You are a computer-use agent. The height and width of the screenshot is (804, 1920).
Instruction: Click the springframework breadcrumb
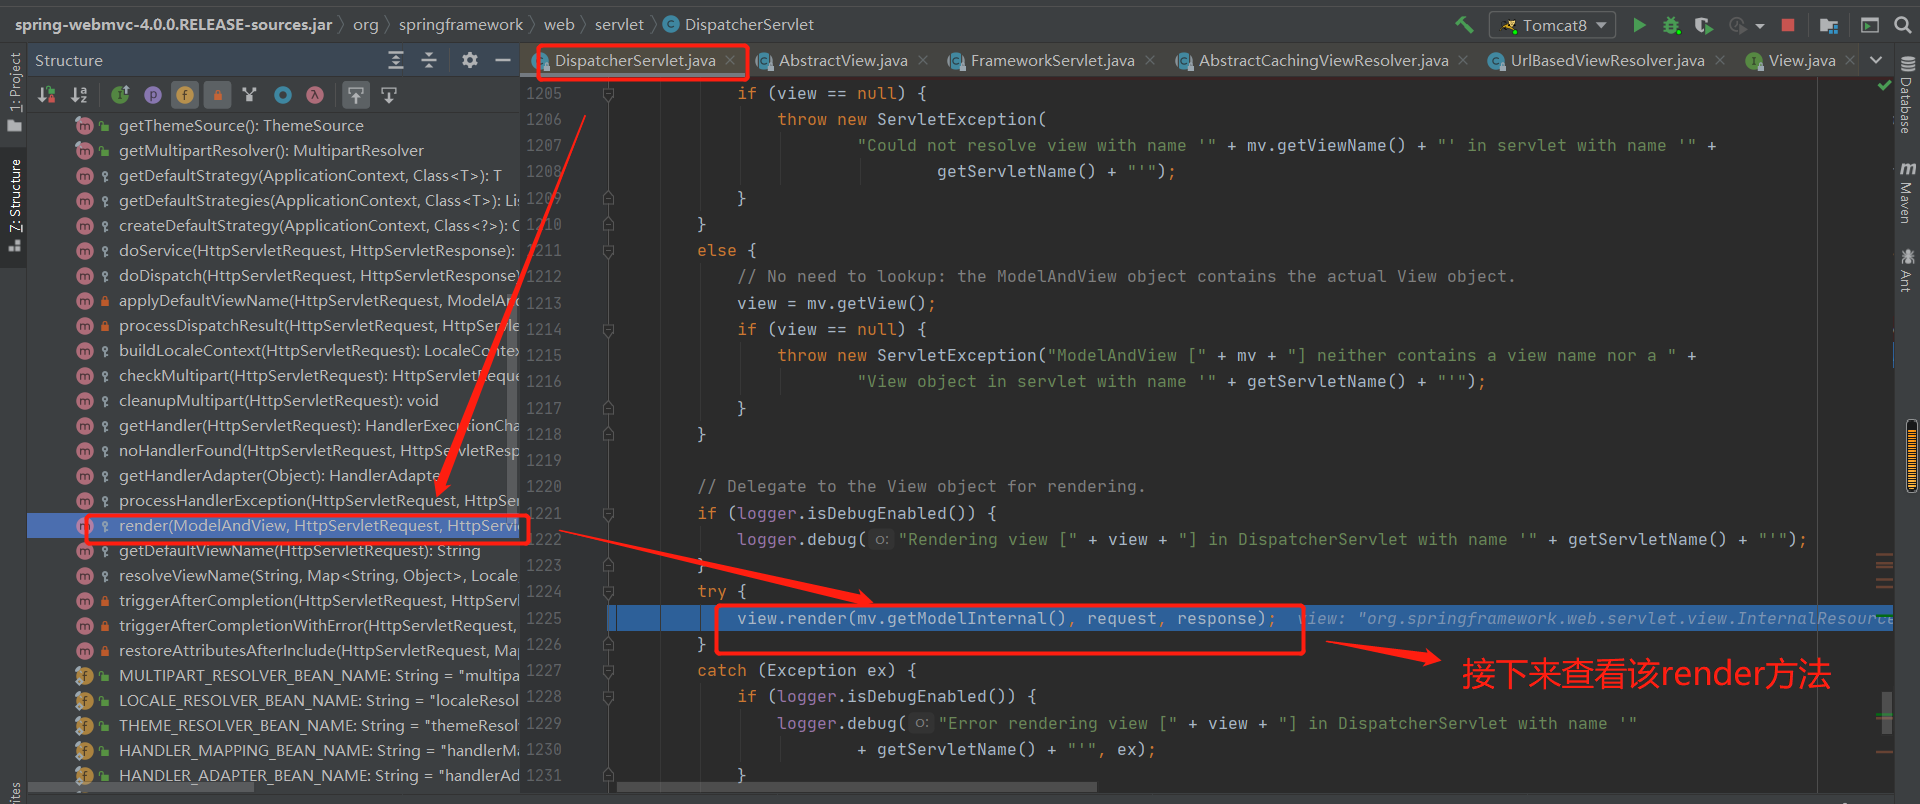(x=461, y=24)
